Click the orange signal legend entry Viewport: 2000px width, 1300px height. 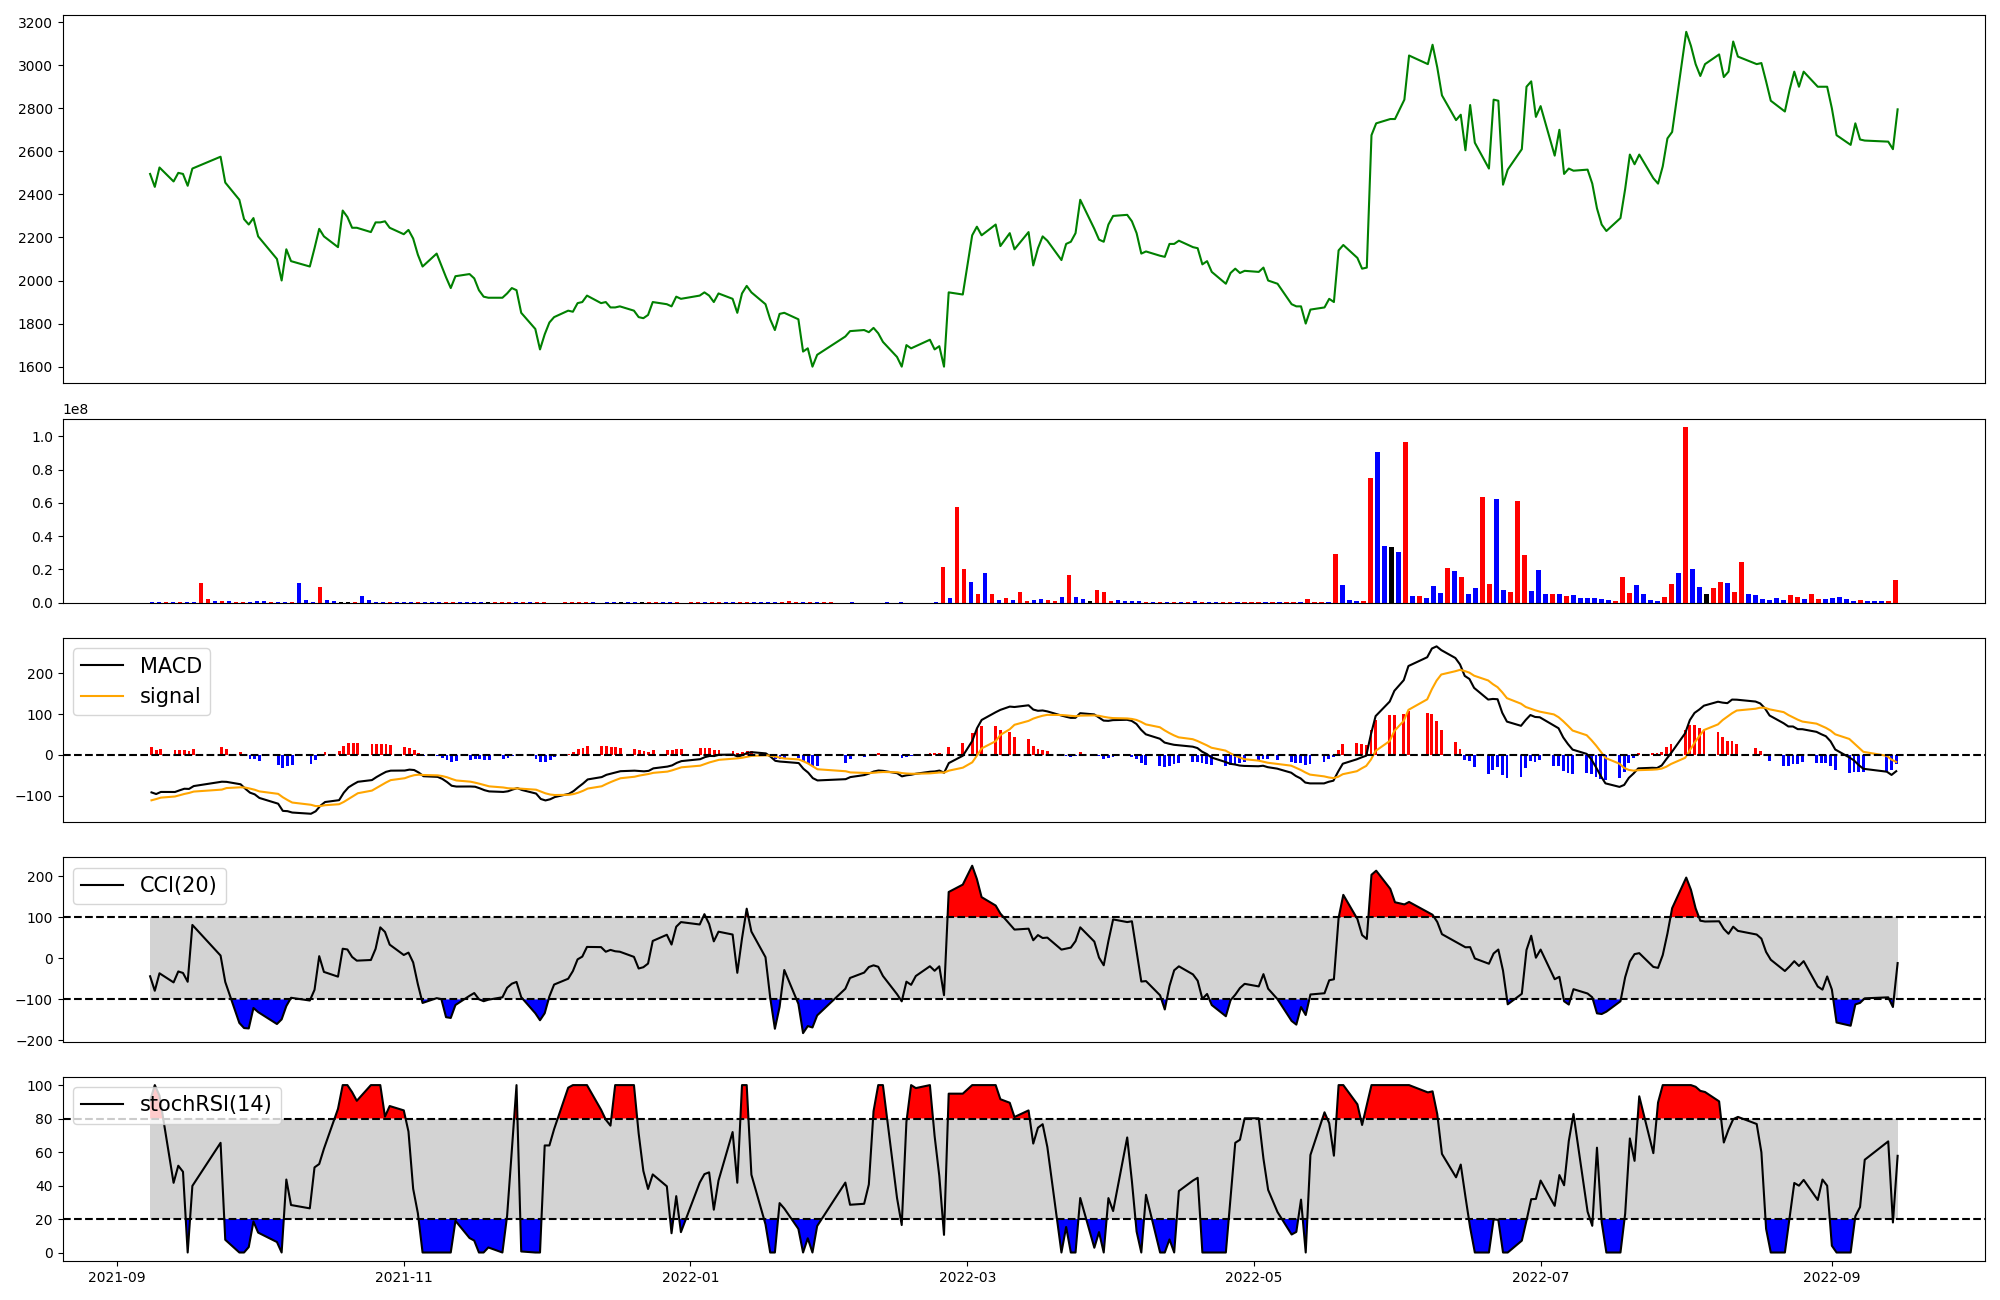(170, 696)
